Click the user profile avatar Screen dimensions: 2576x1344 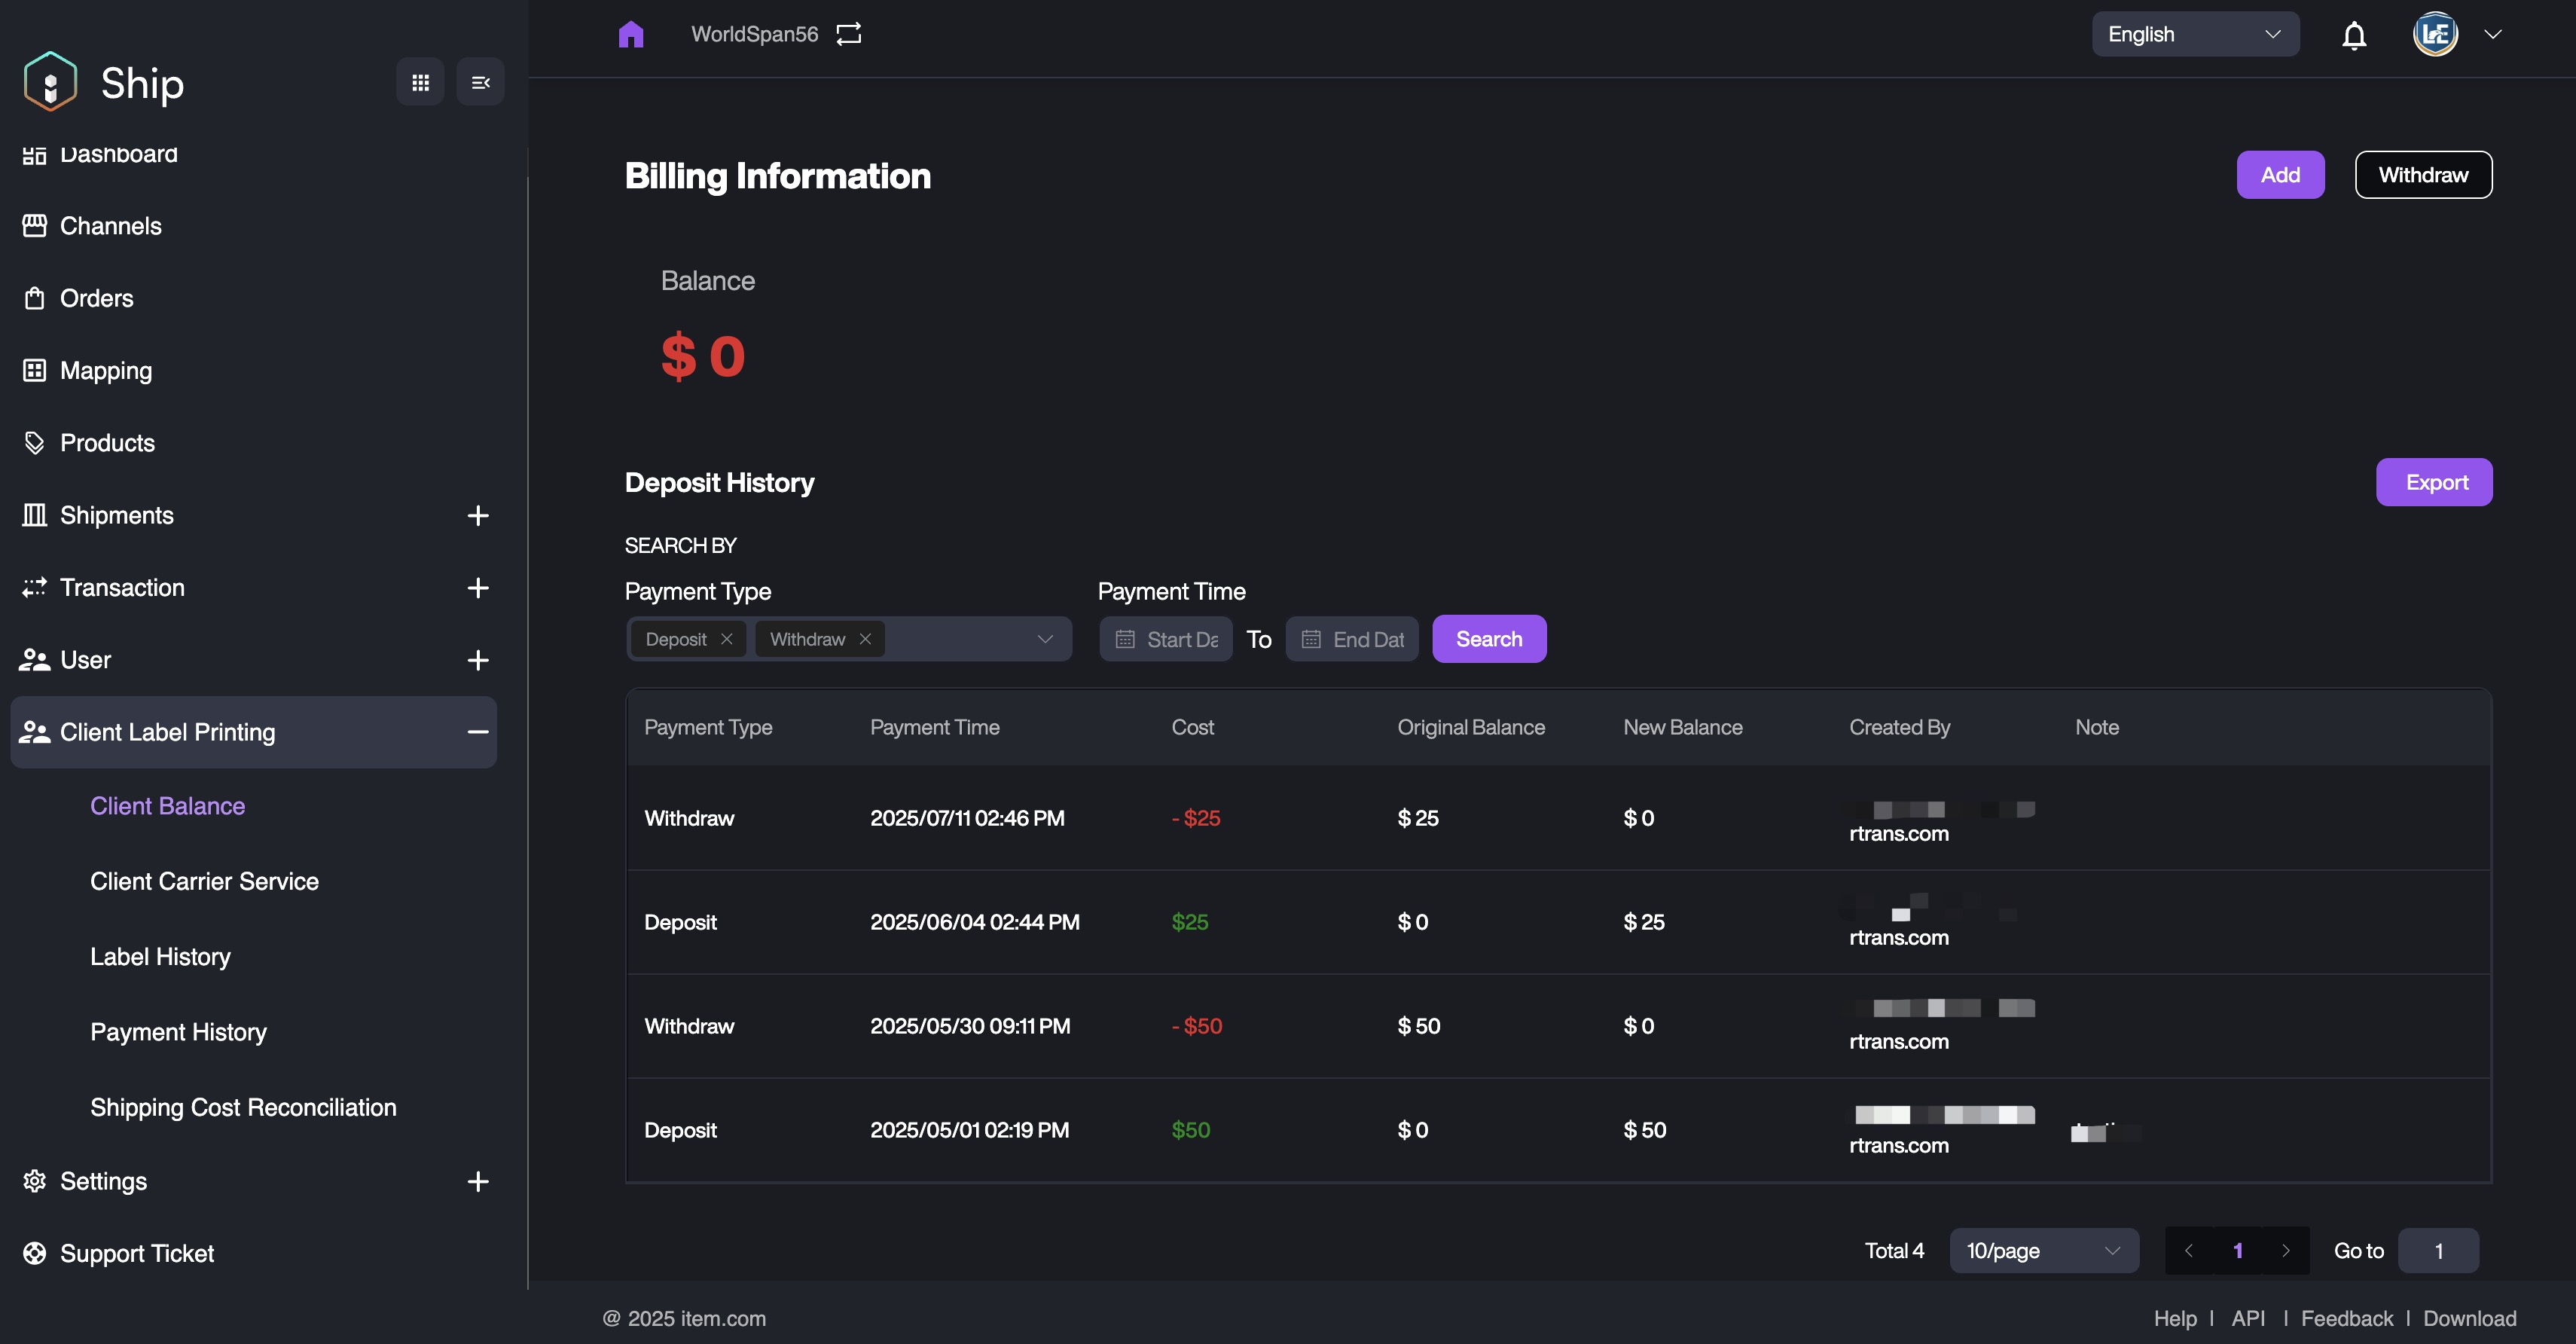coord(2435,34)
